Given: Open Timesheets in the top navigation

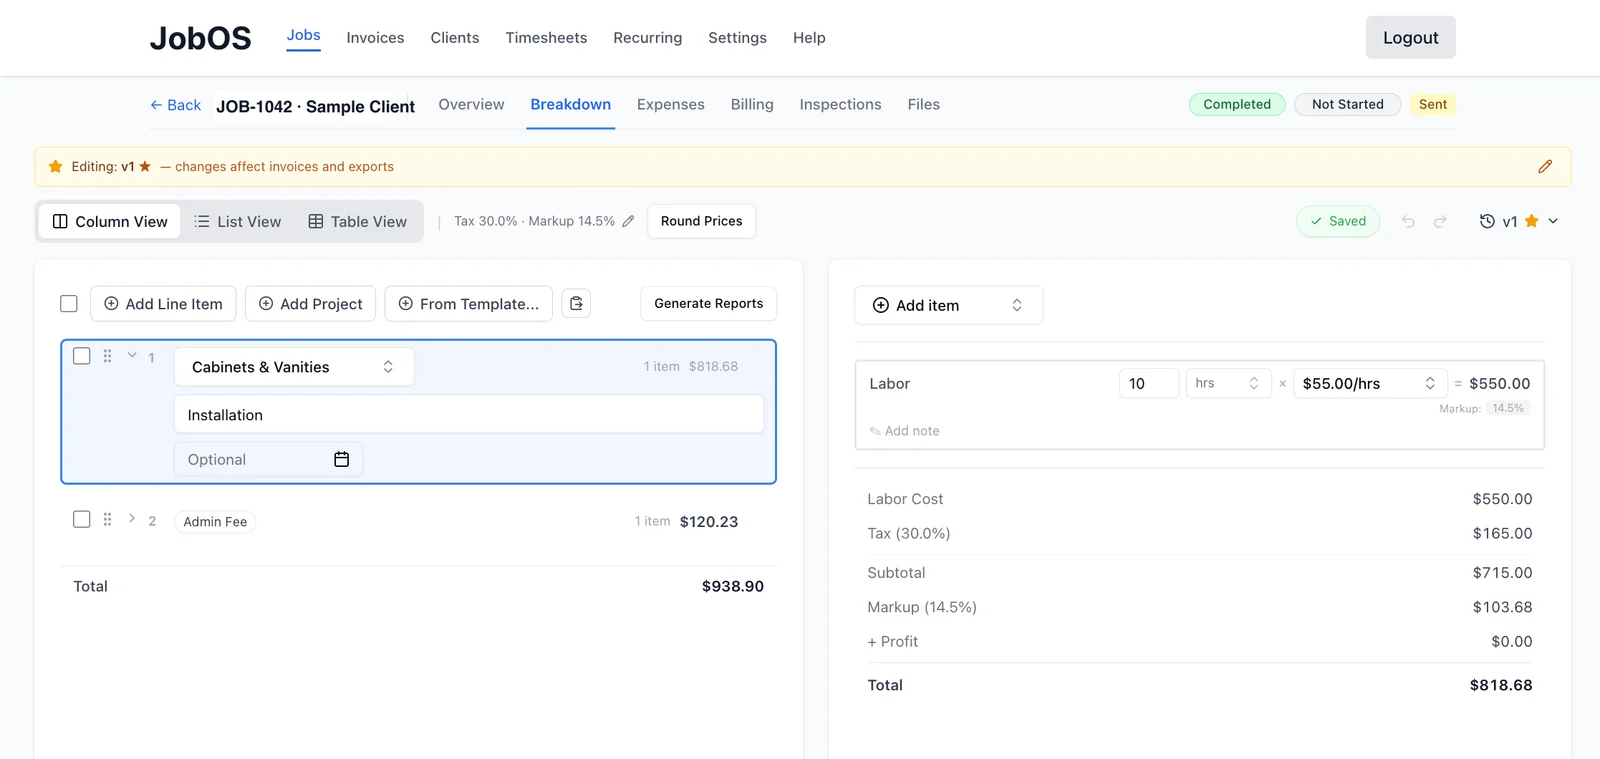Looking at the screenshot, I should 546,38.
